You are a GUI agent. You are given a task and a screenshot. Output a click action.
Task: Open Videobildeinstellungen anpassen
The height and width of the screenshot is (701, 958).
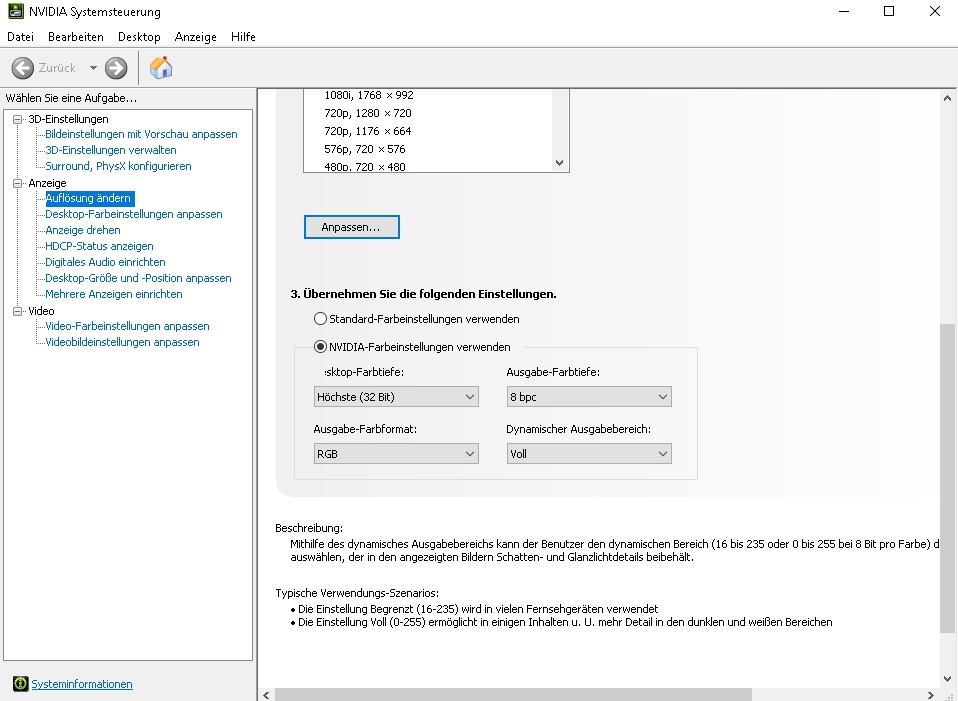(122, 342)
